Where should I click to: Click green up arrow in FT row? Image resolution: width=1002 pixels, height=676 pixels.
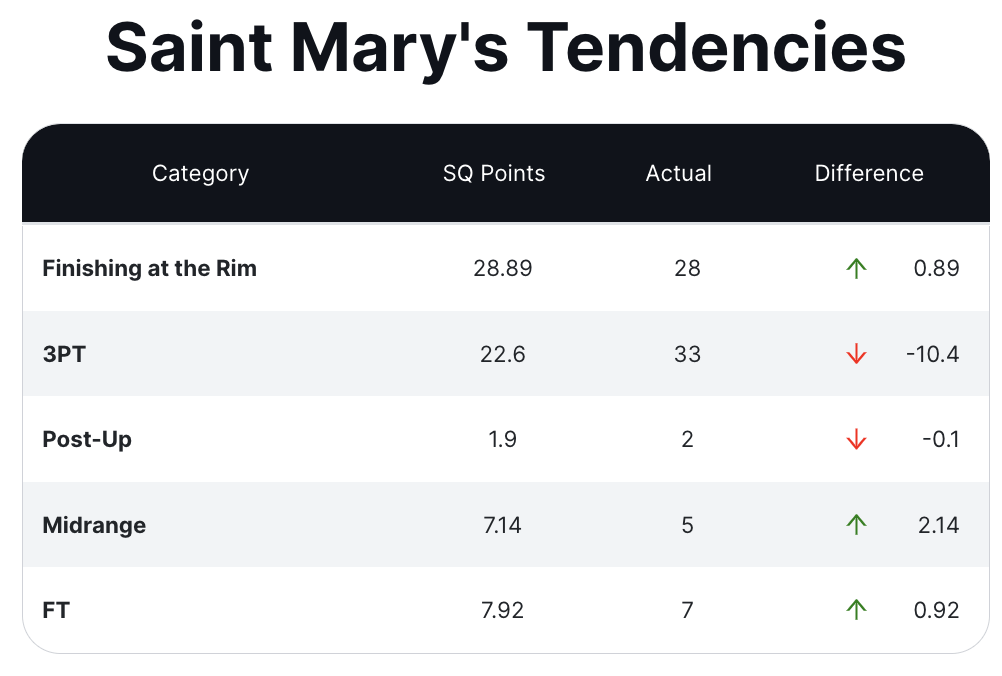click(x=855, y=610)
